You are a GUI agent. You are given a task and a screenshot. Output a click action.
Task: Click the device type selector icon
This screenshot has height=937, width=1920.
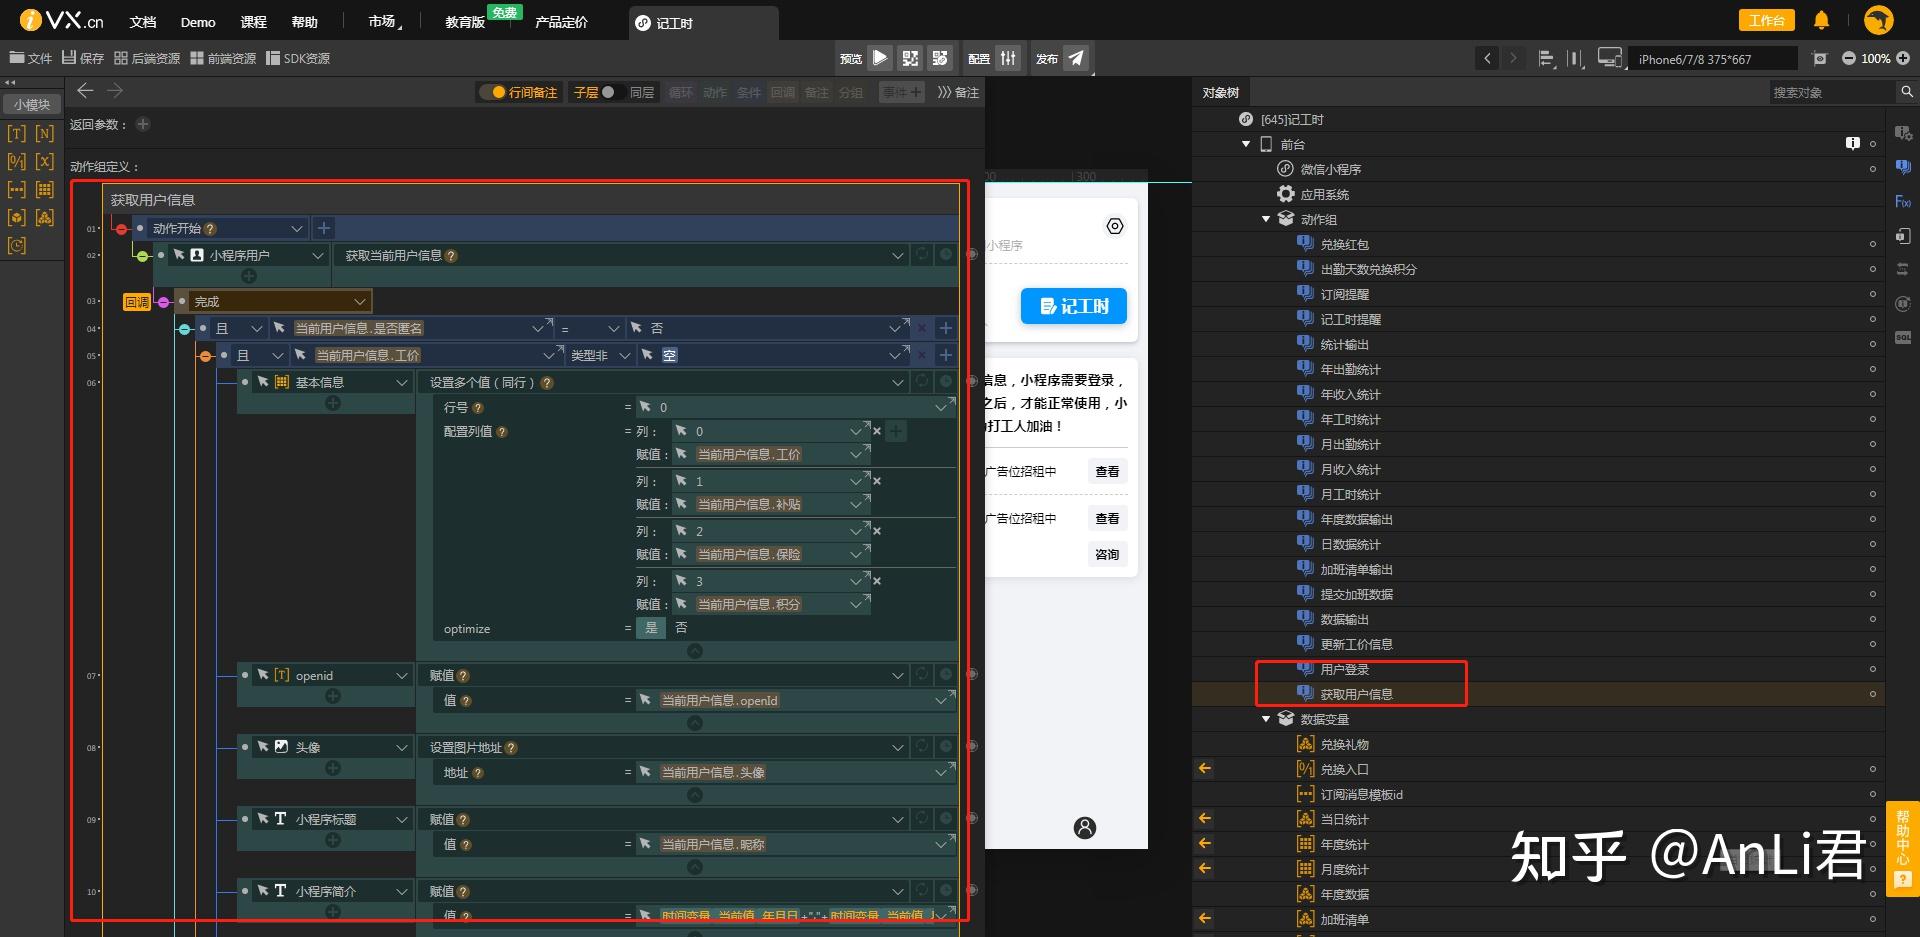1609,58
